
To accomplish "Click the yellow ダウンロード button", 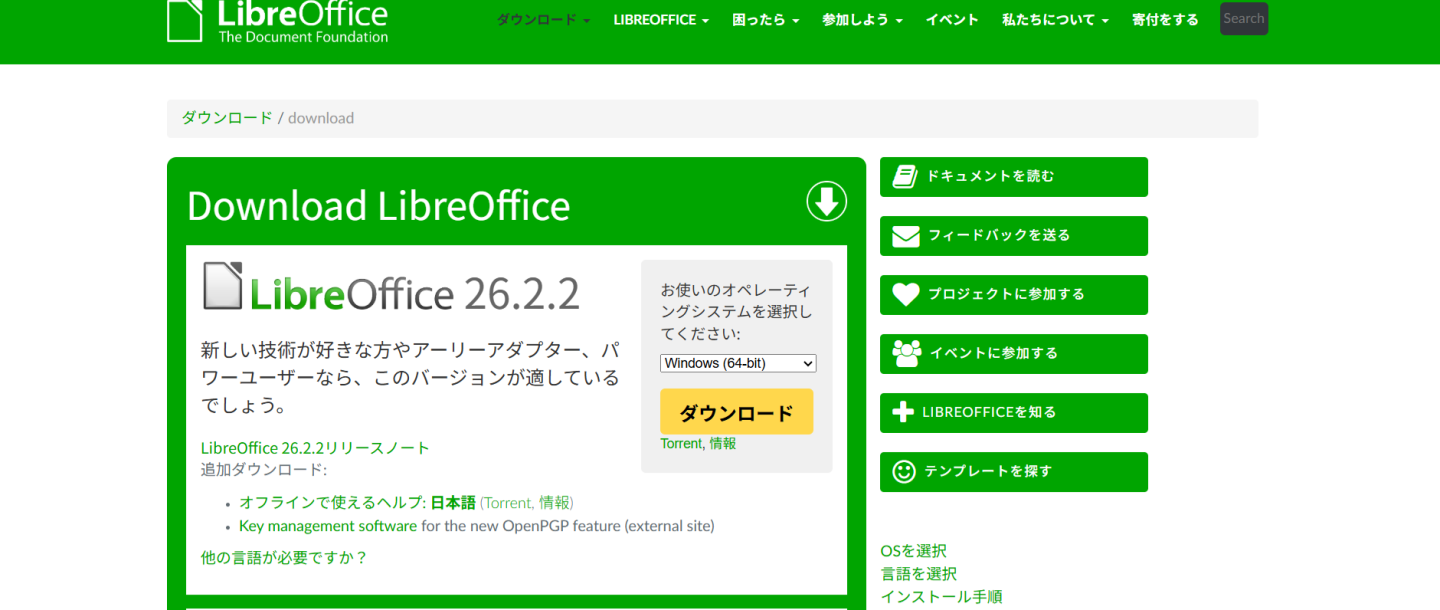I will (737, 412).
